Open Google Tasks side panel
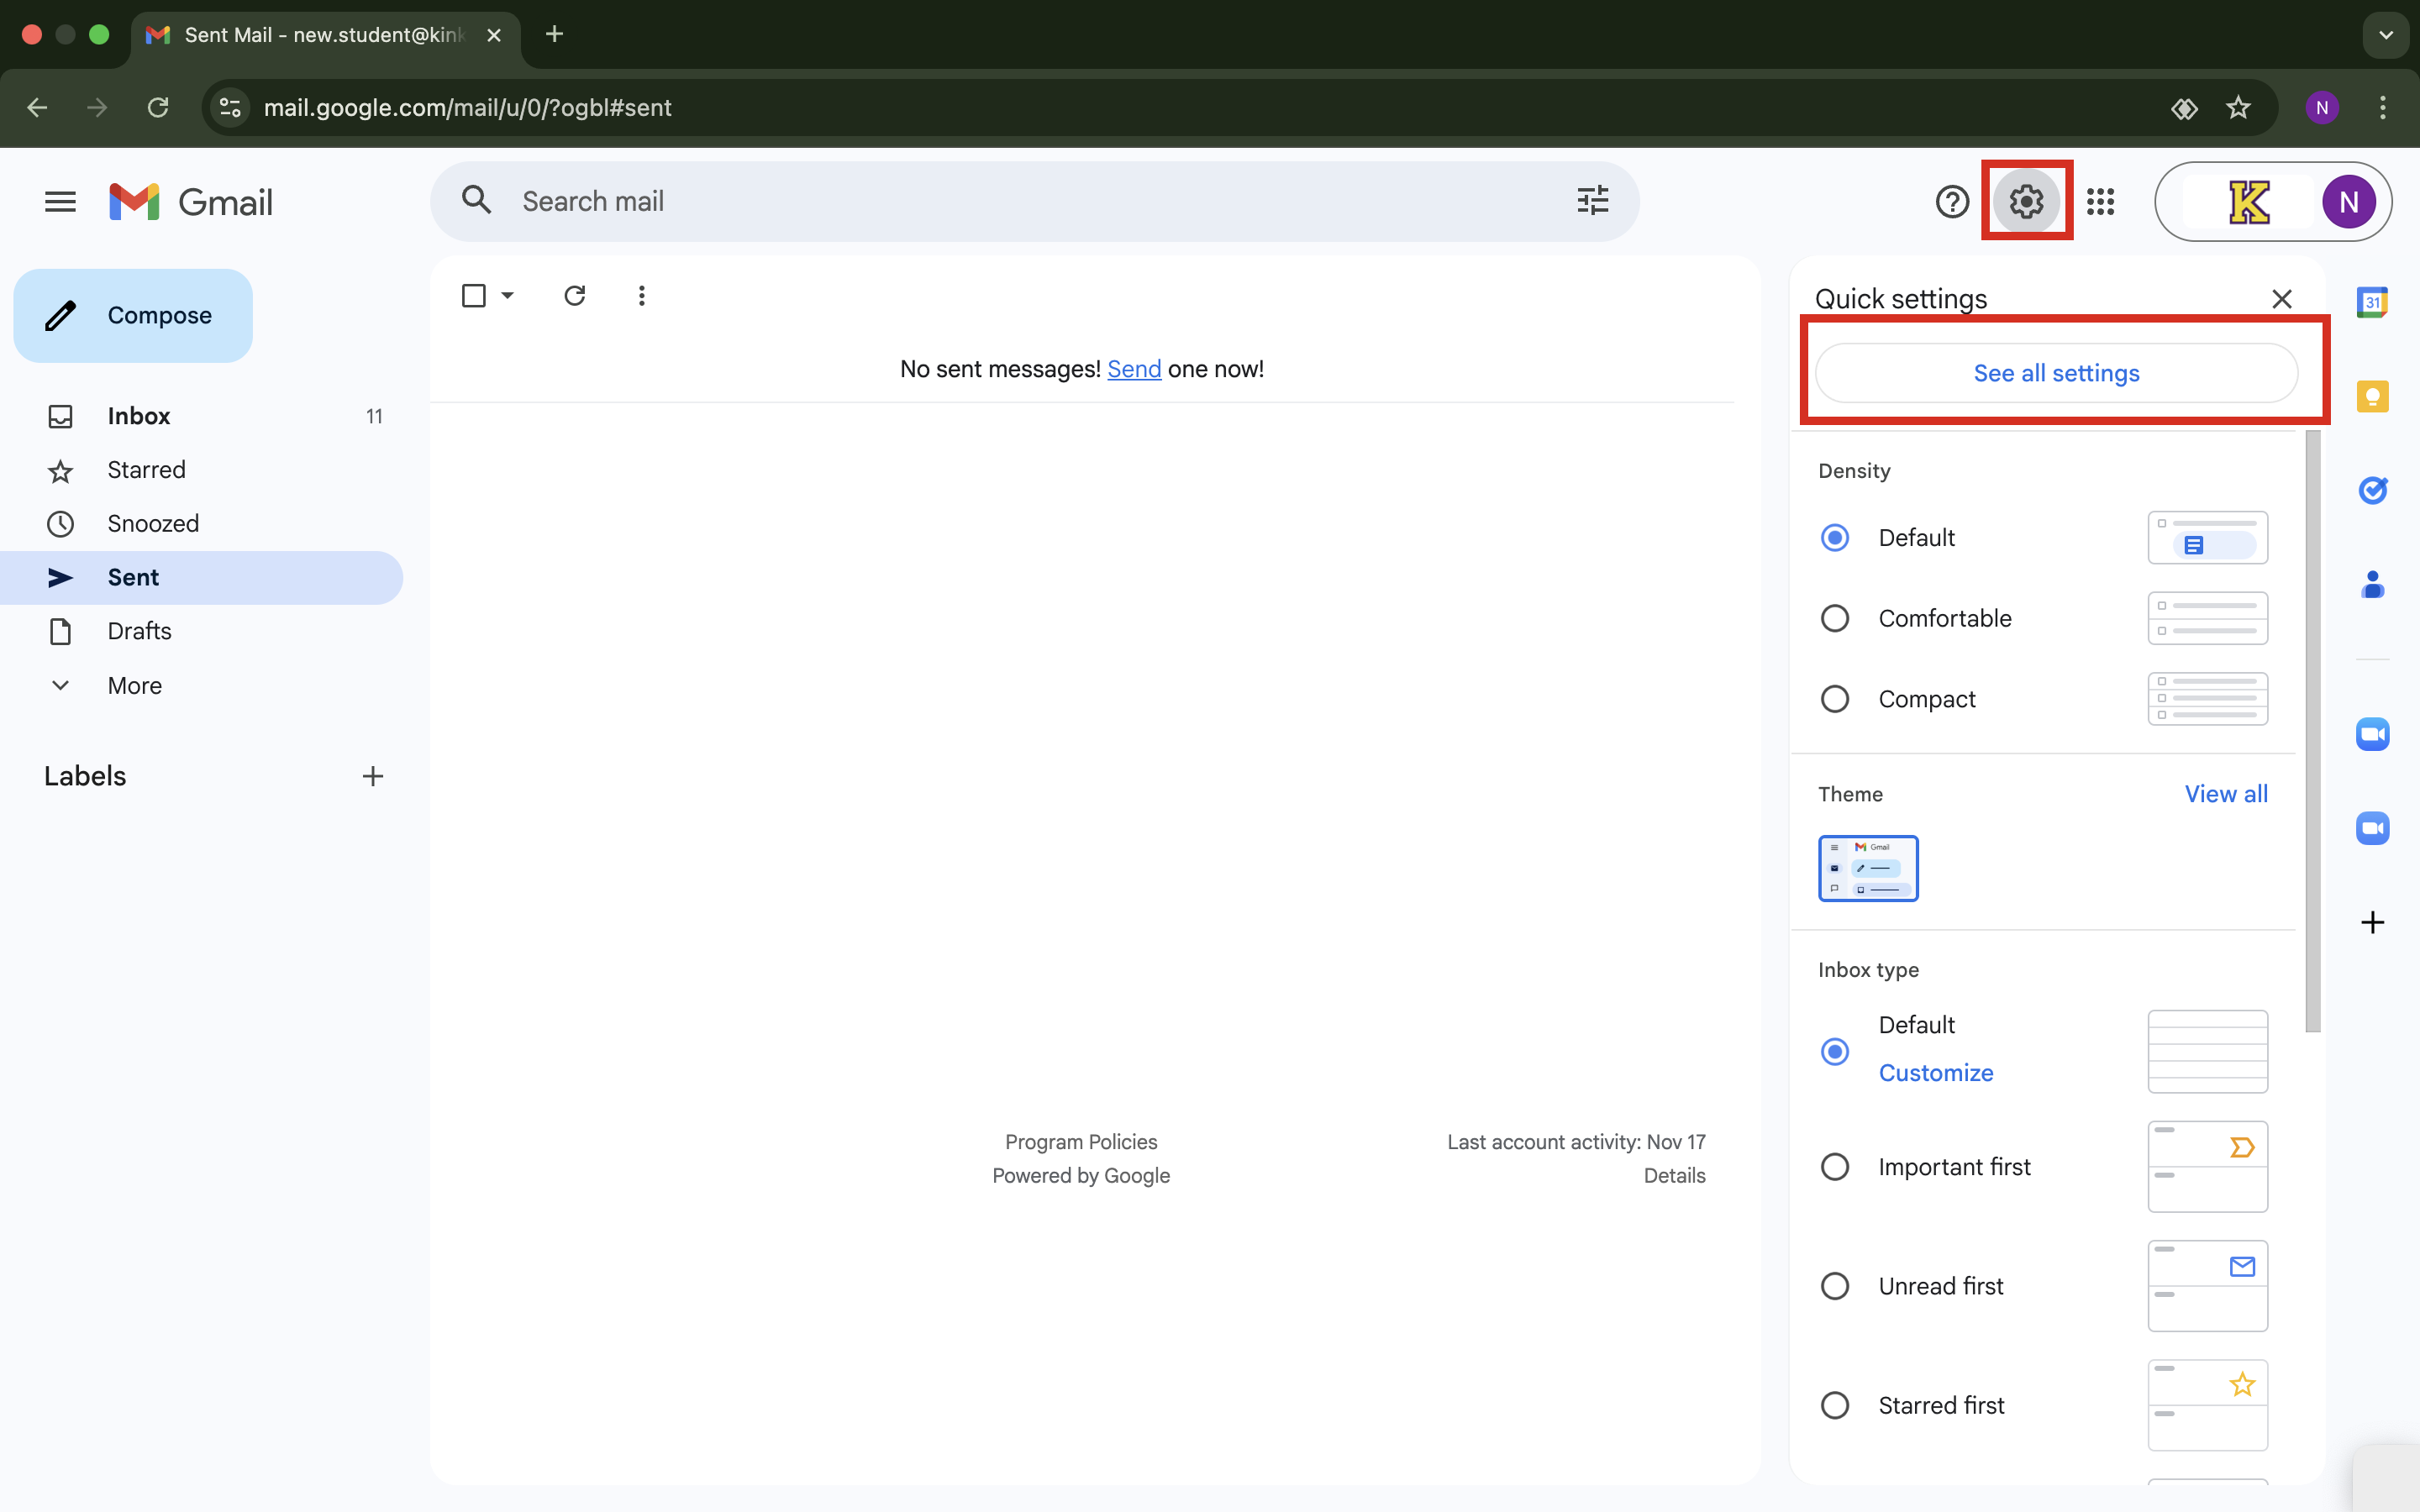 [x=2372, y=490]
